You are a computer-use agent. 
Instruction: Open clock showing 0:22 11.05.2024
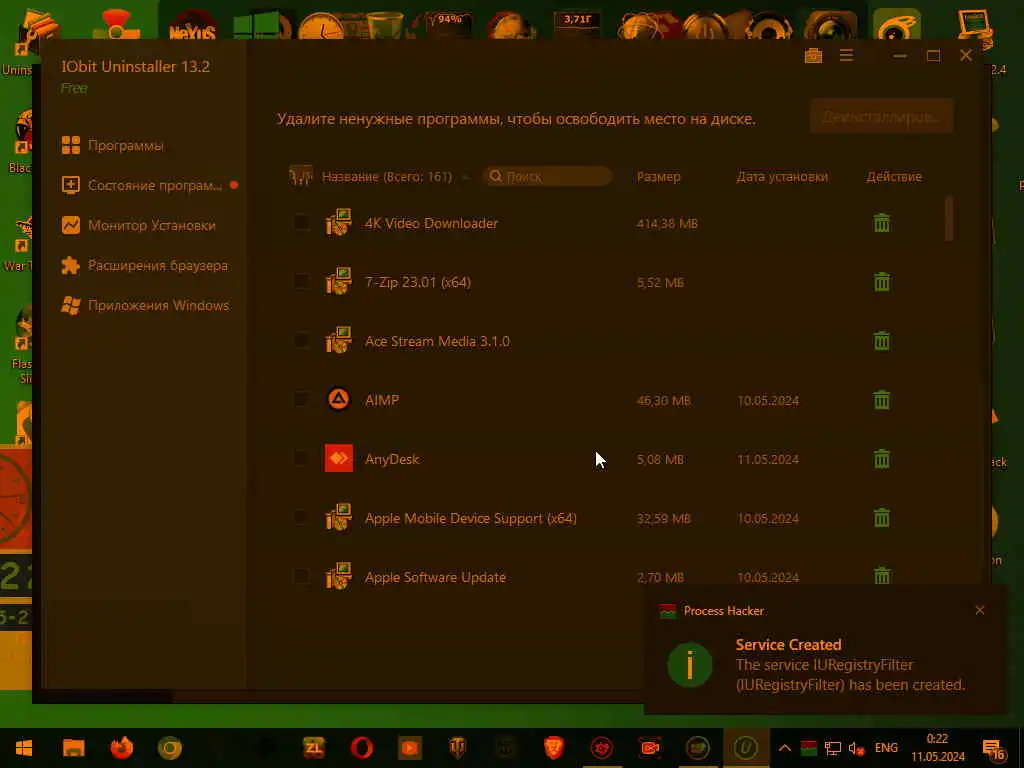point(938,748)
